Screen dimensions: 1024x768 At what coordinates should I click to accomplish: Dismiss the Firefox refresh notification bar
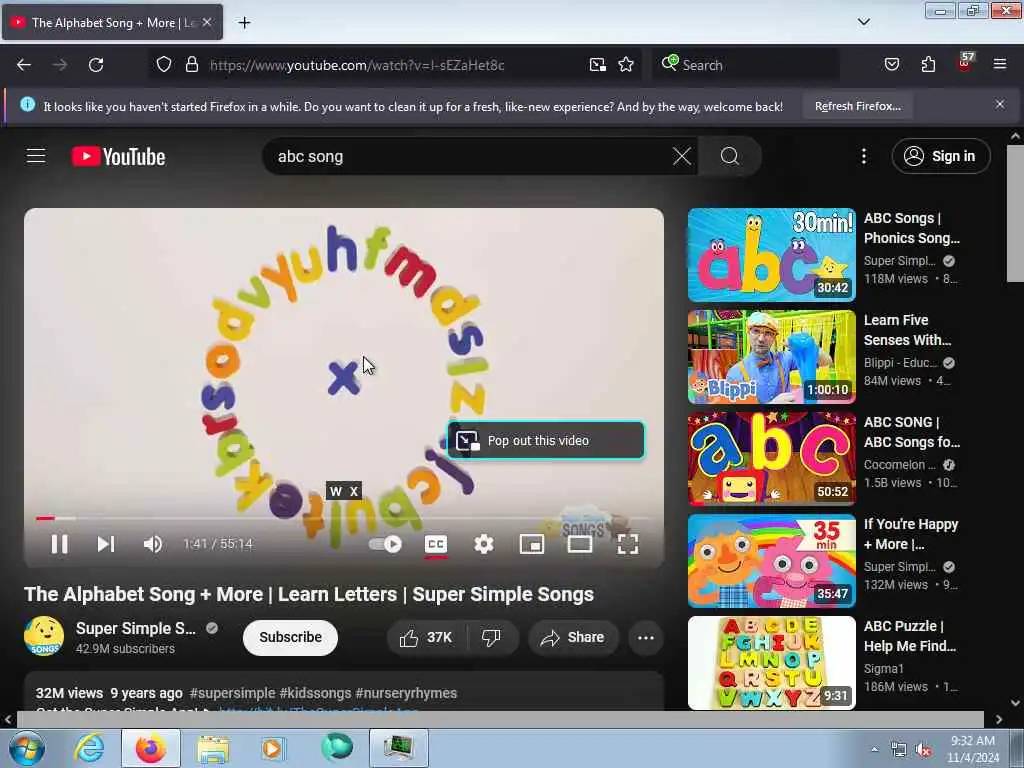tap(1000, 104)
